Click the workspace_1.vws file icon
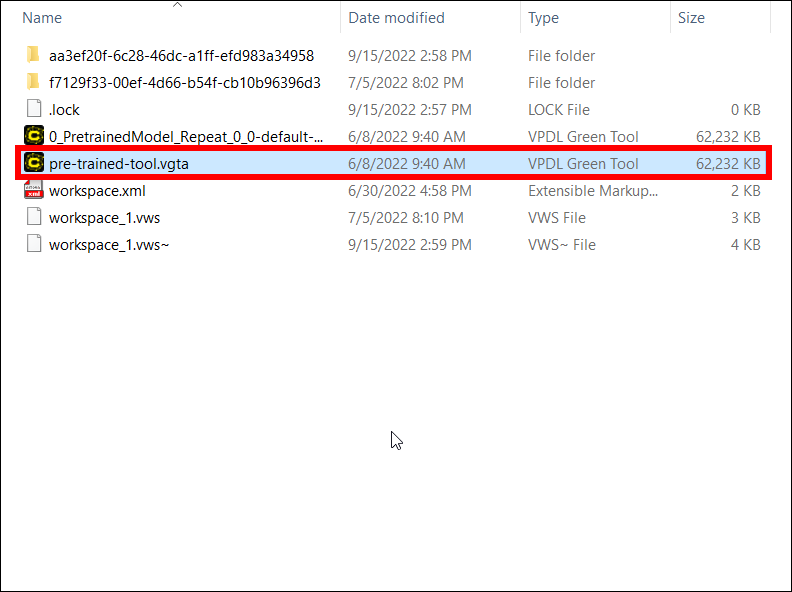 point(33,218)
